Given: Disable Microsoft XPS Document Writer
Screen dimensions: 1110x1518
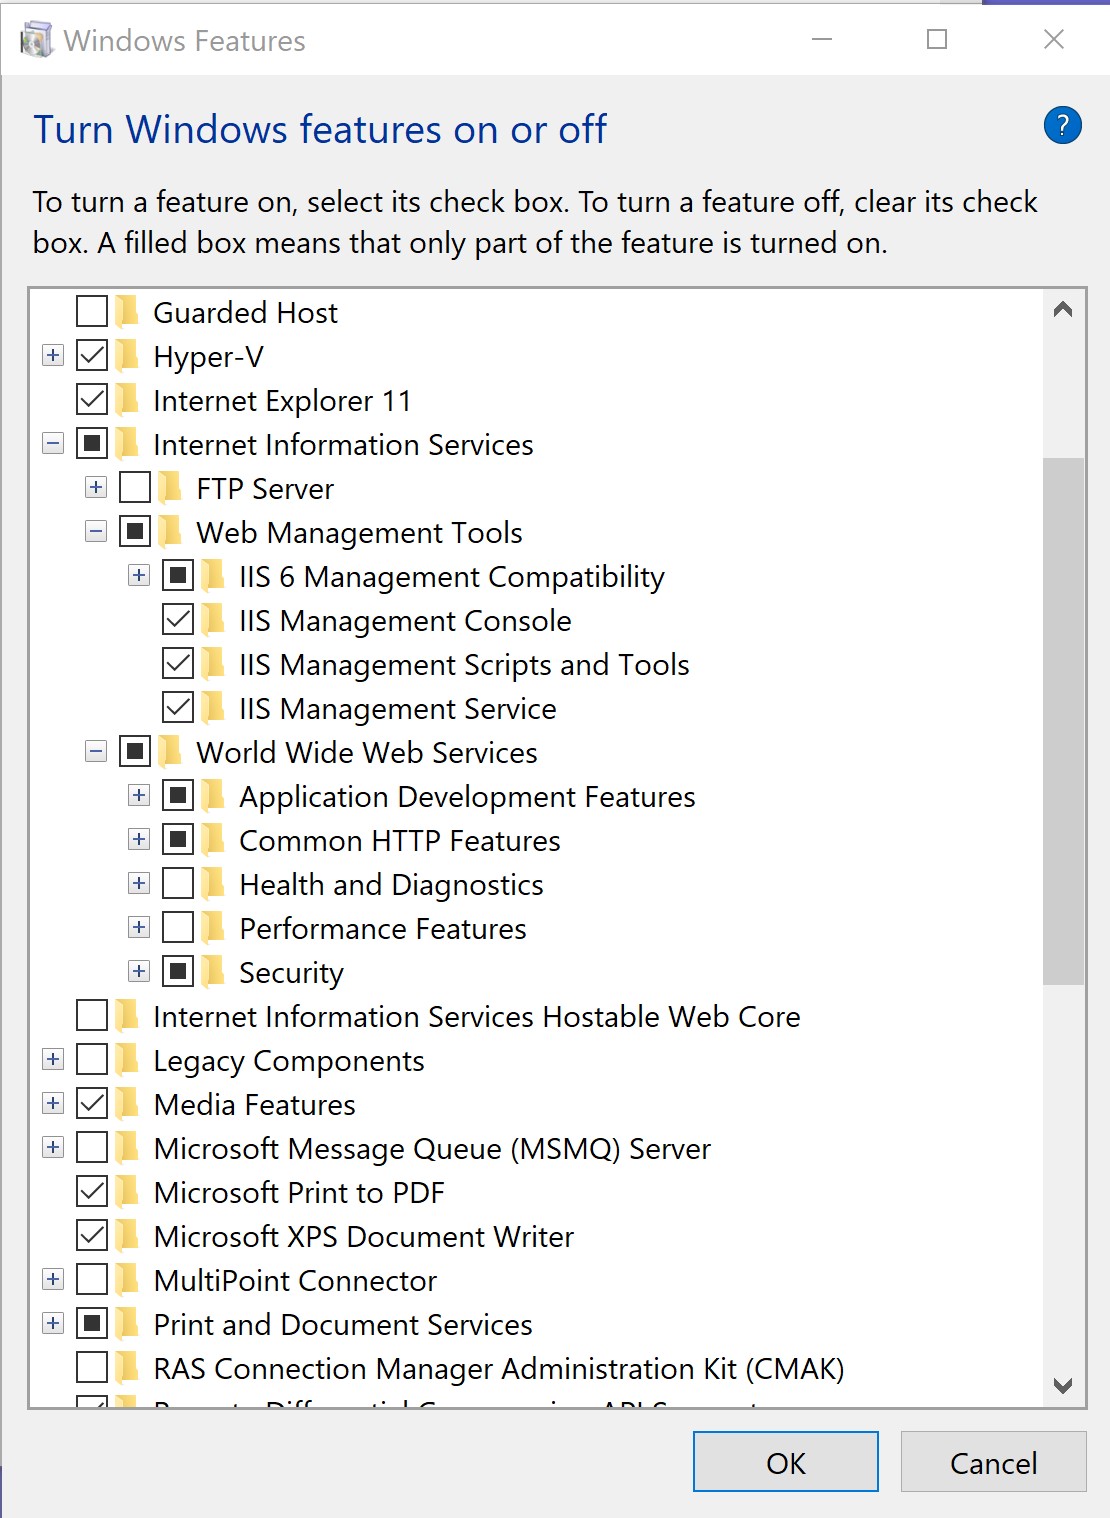Looking at the screenshot, I should [x=92, y=1236].
